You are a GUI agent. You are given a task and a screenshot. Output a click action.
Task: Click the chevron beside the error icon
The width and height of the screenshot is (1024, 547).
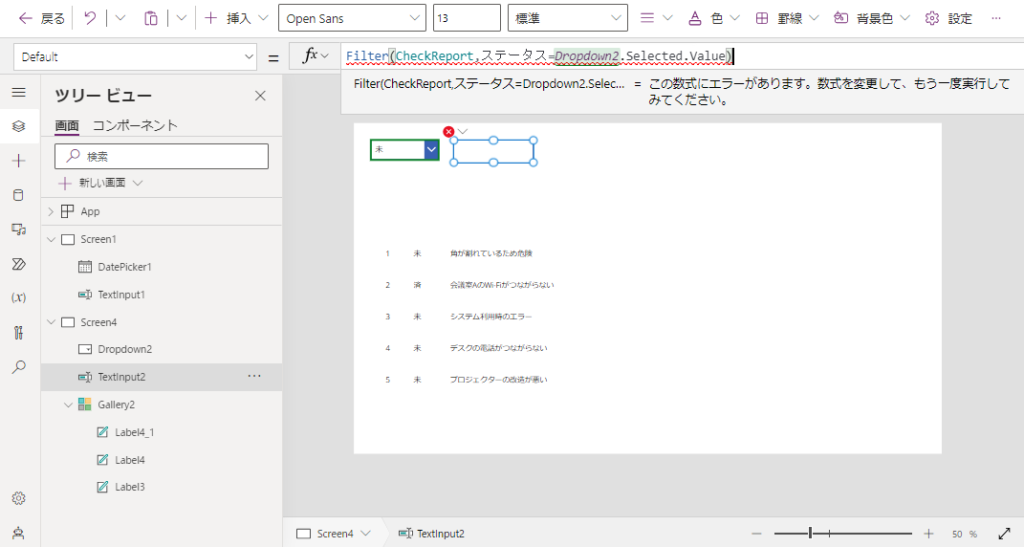463,132
